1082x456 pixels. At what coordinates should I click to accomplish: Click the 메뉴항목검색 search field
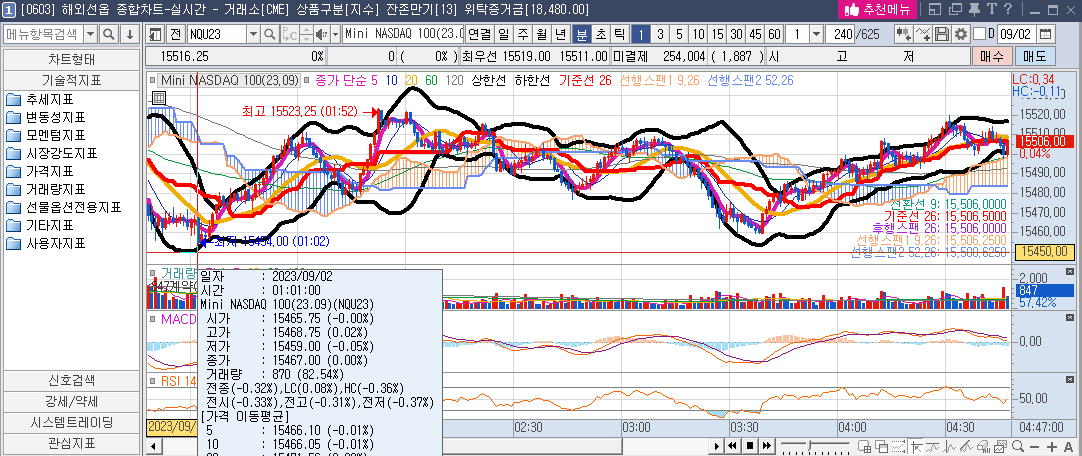[x=44, y=34]
